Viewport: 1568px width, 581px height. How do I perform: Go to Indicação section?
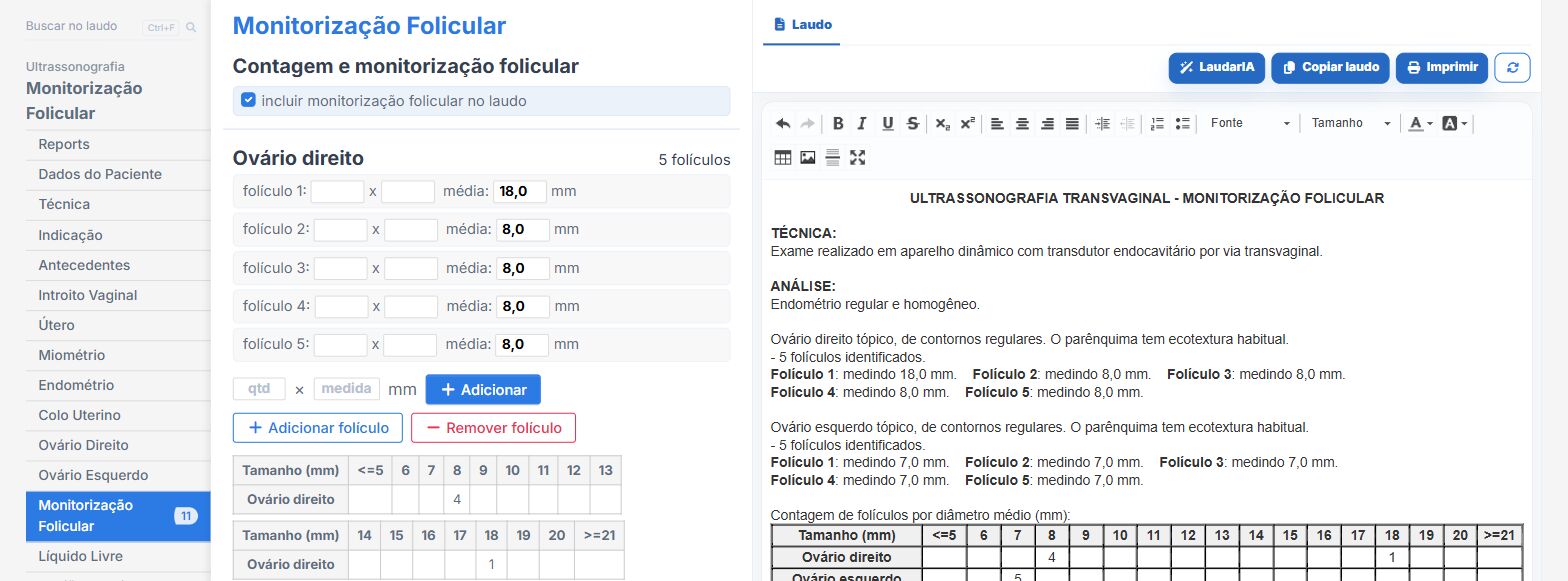tap(118, 235)
